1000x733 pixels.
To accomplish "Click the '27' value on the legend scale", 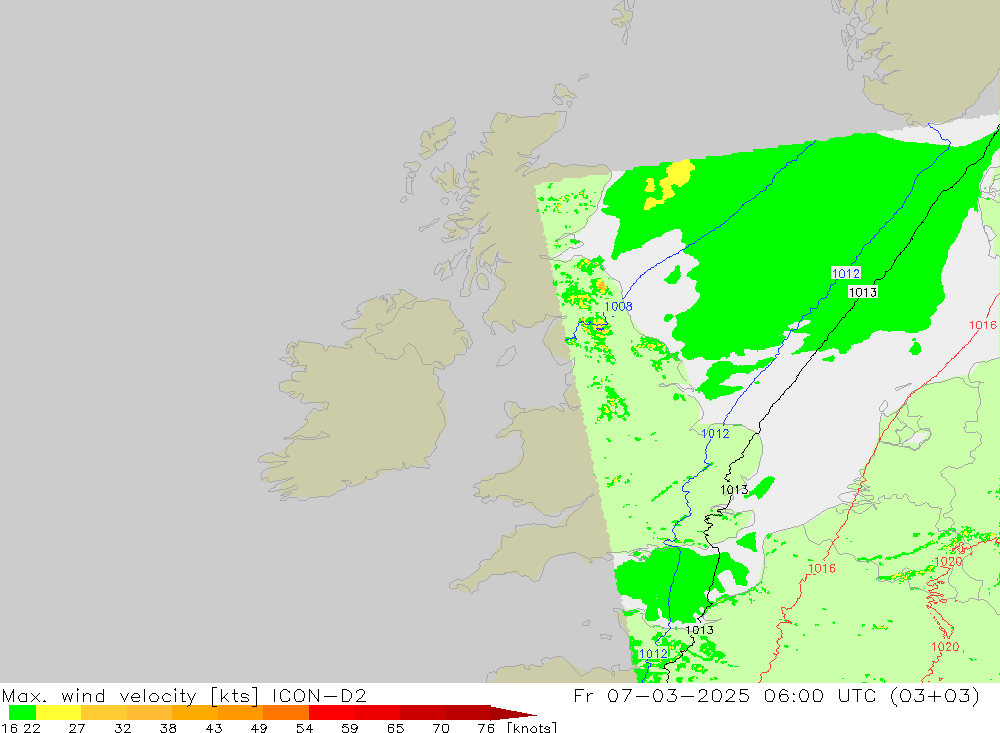I will point(77,727).
